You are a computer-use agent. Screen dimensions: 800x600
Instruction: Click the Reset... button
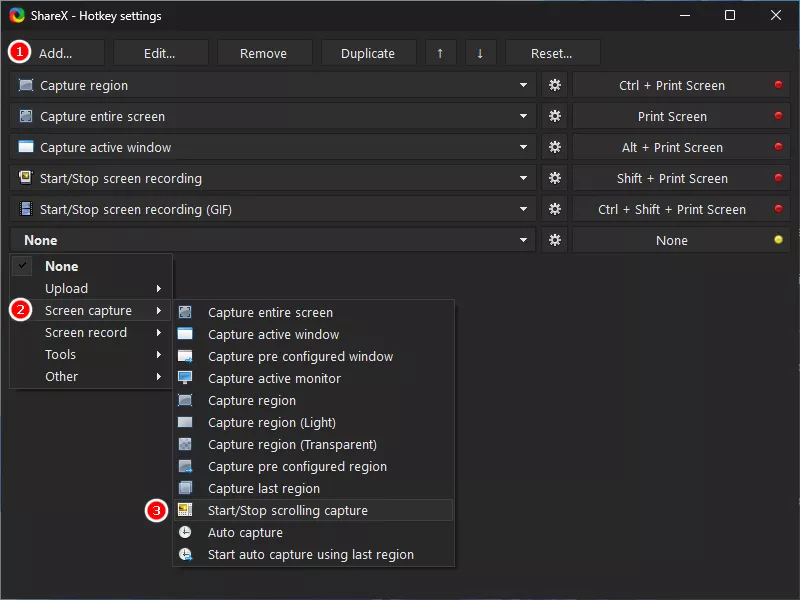pyautogui.click(x=552, y=53)
